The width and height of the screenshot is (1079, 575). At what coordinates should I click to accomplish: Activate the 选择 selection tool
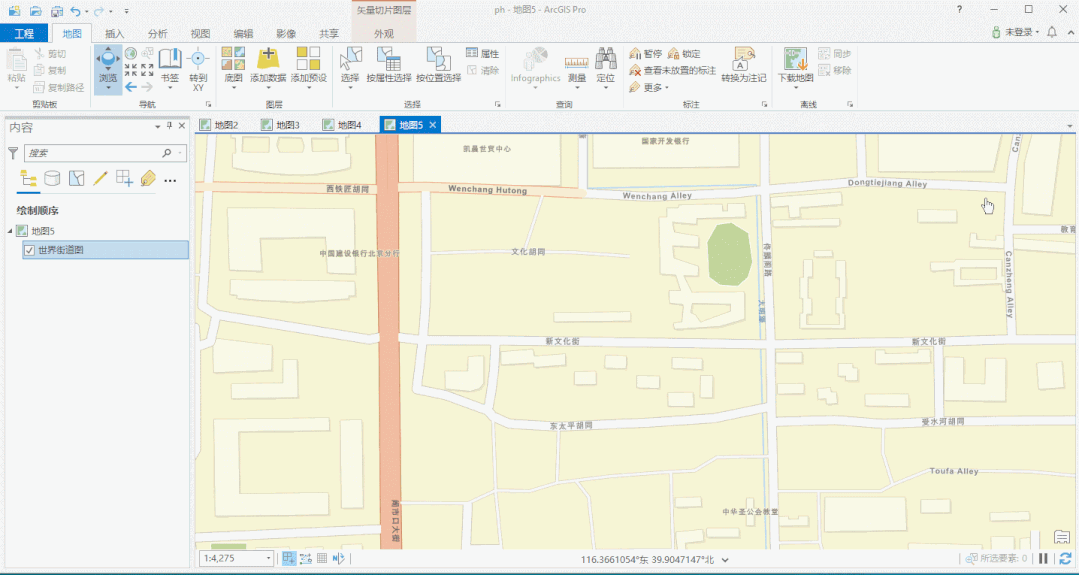(x=350, y=67)
